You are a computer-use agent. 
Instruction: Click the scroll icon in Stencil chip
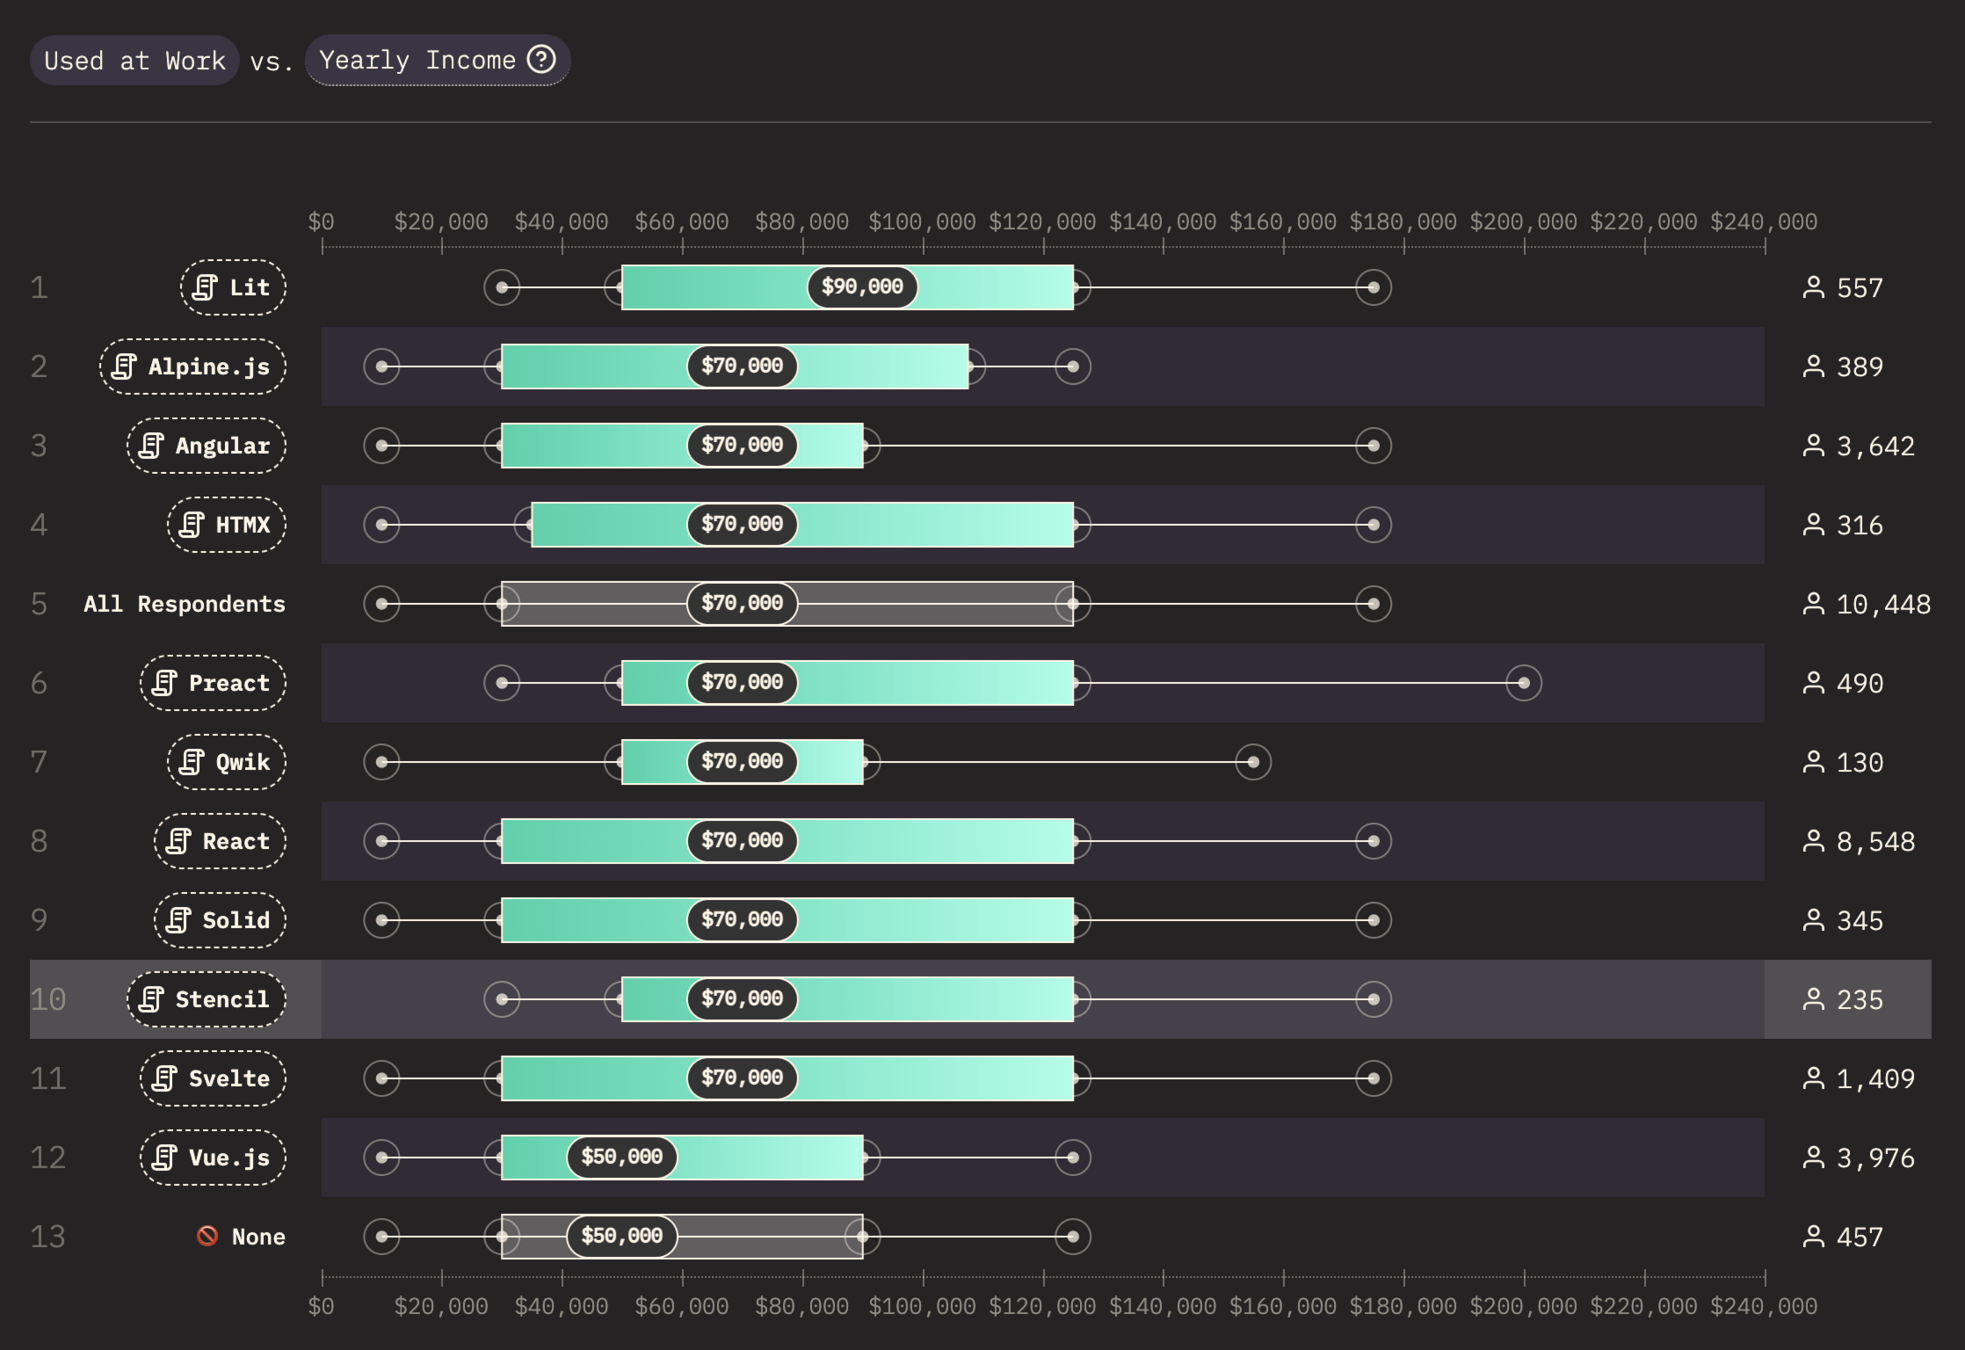(x=151, y=999)
